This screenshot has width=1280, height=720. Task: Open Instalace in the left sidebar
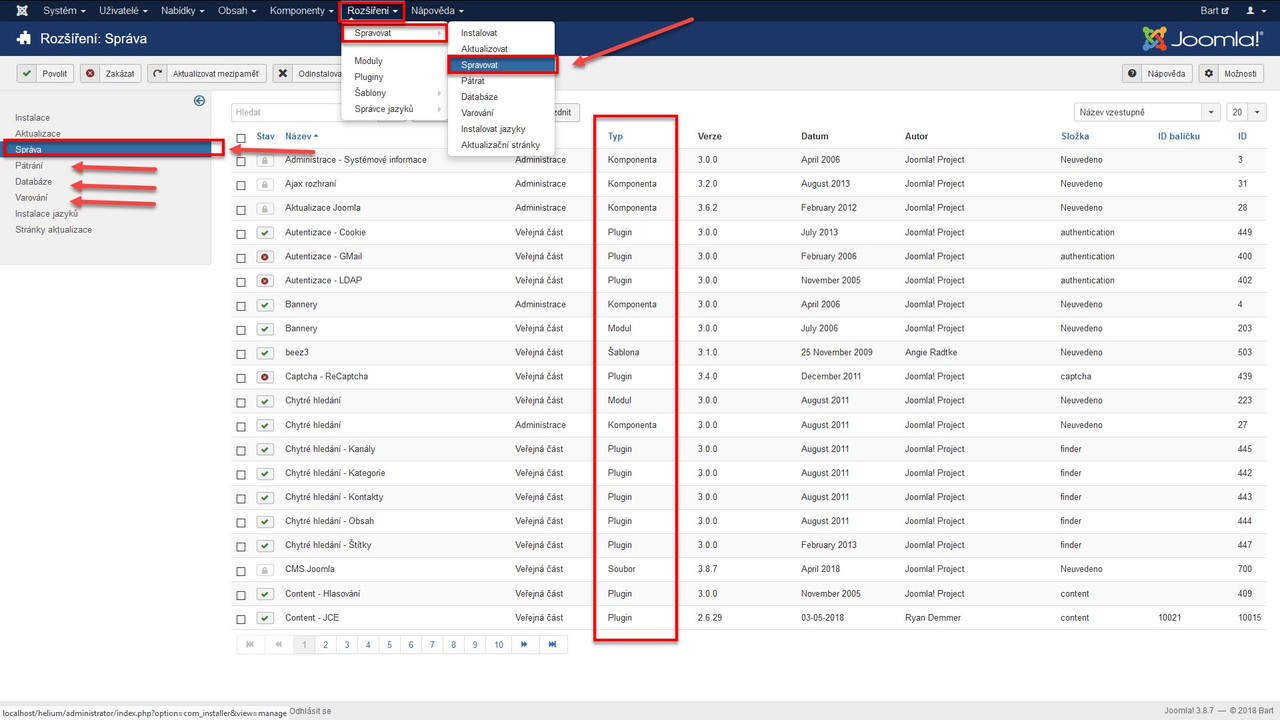[x=32, y=118]
